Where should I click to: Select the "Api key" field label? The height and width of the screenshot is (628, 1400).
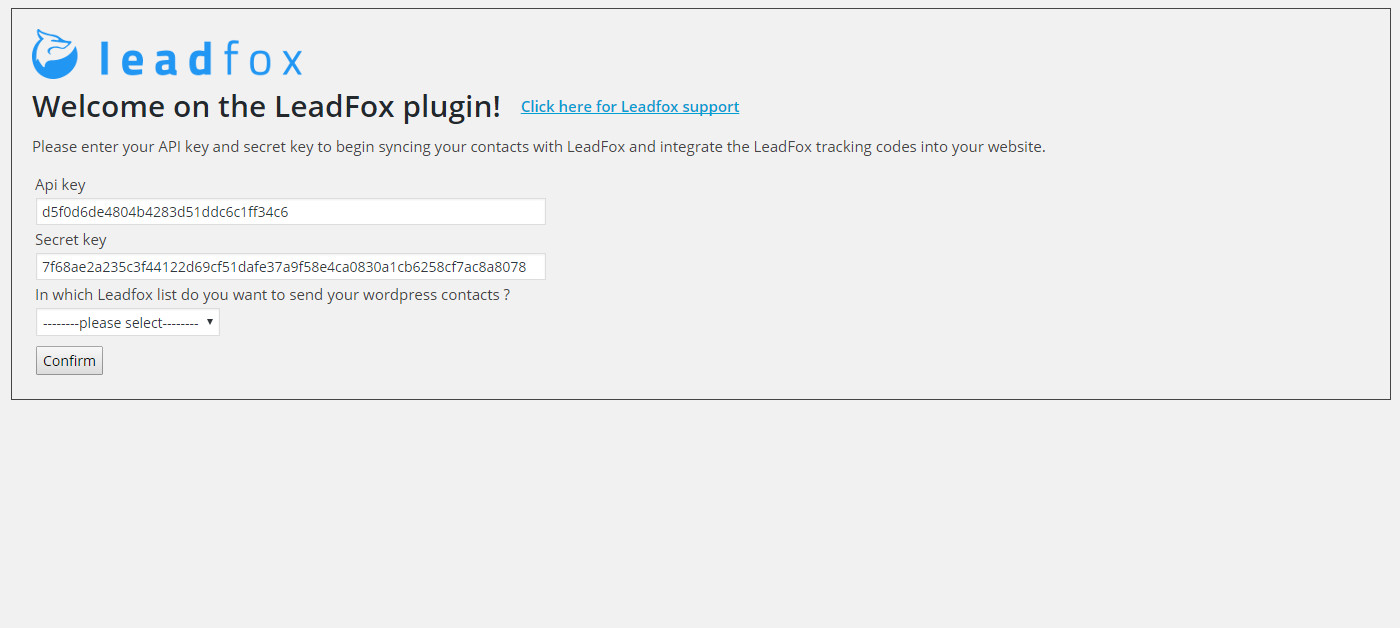pyautogui.click(x=60, y=185)
